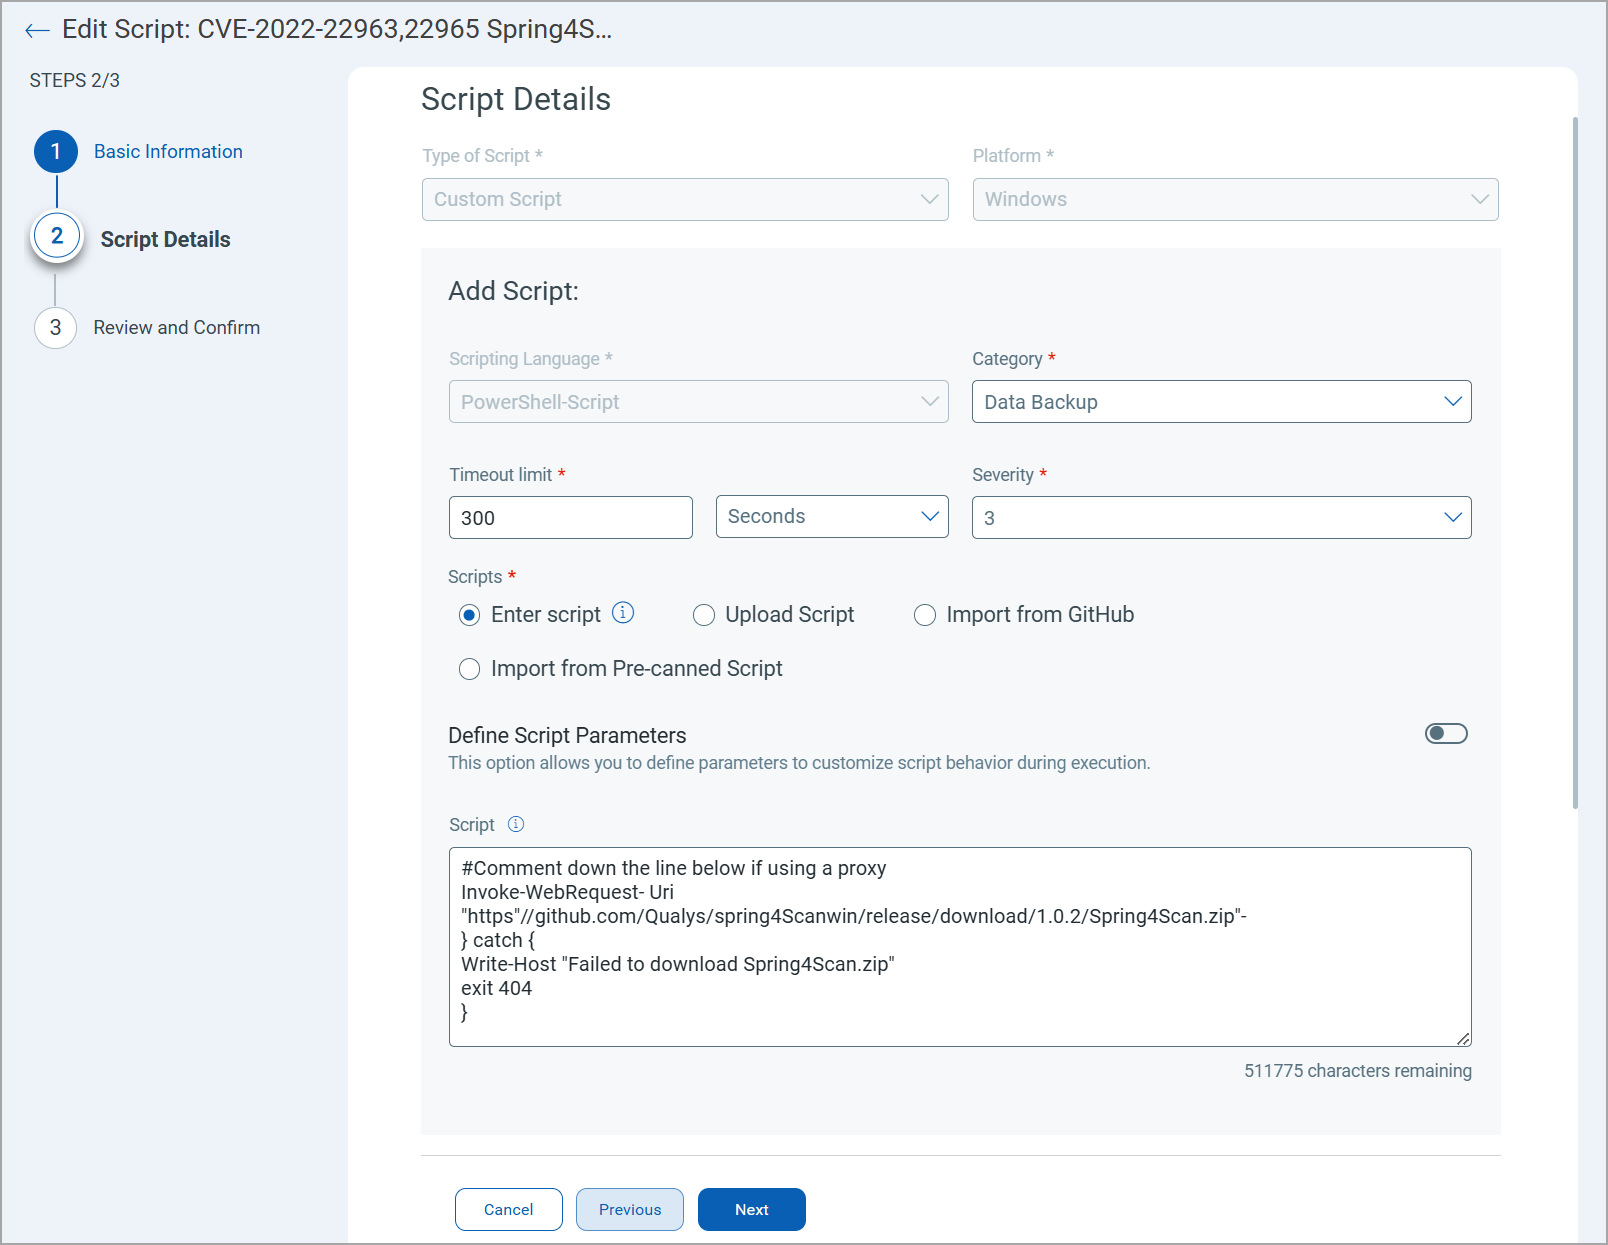Click the 'STEPS 2/3' label
The height and width of the screenshot is (1245, 1608).
(75, 81)
